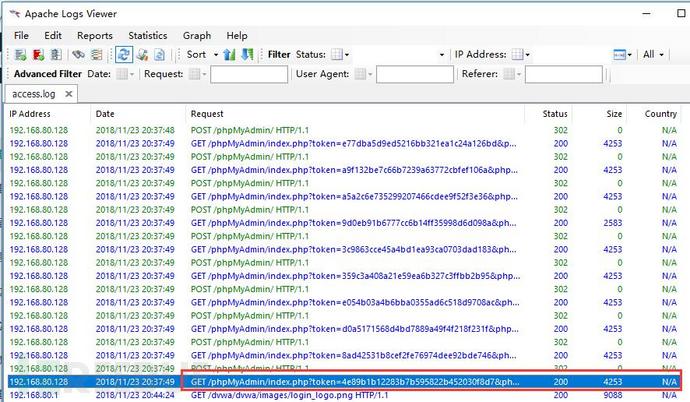Sort by the Size column header
690x402 pixels.
614,114
